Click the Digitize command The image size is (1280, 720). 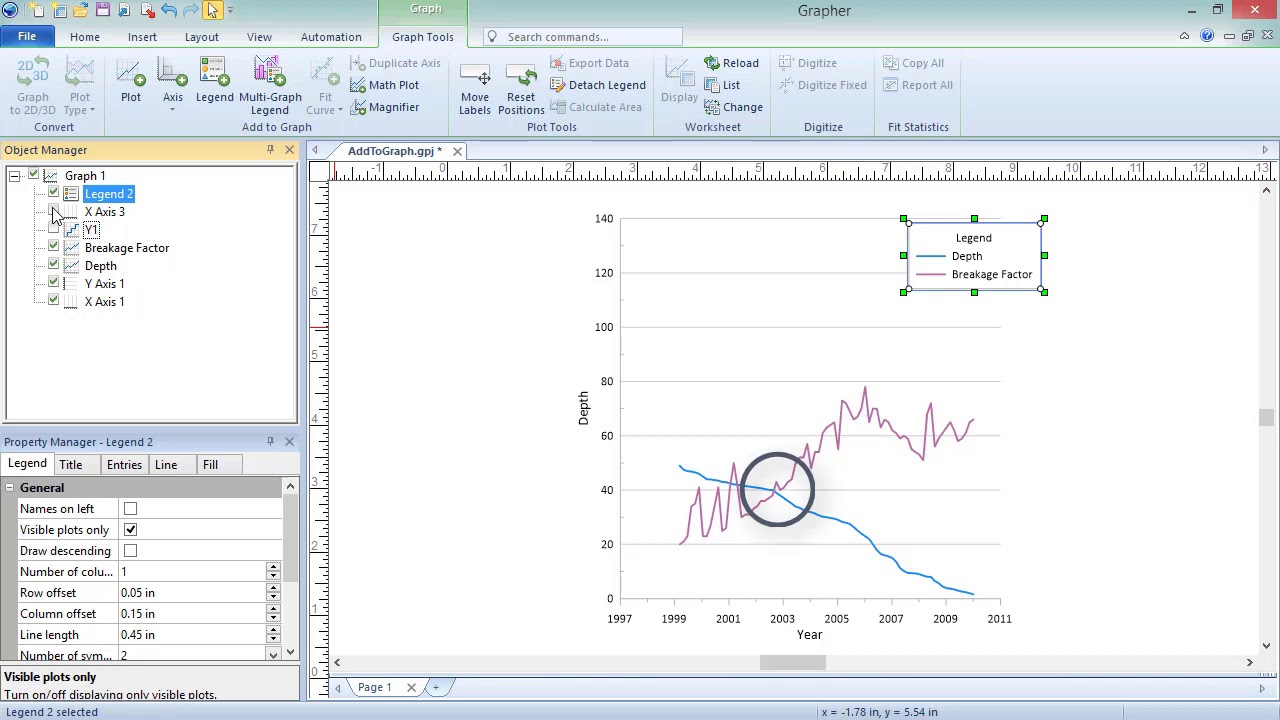coord(807,63)
